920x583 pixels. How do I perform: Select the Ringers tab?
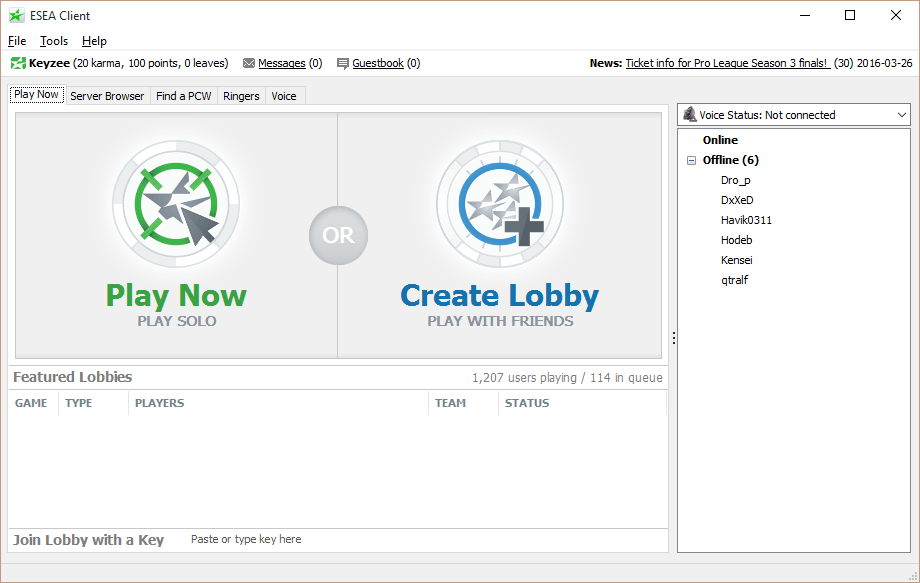tap(241, 96)
